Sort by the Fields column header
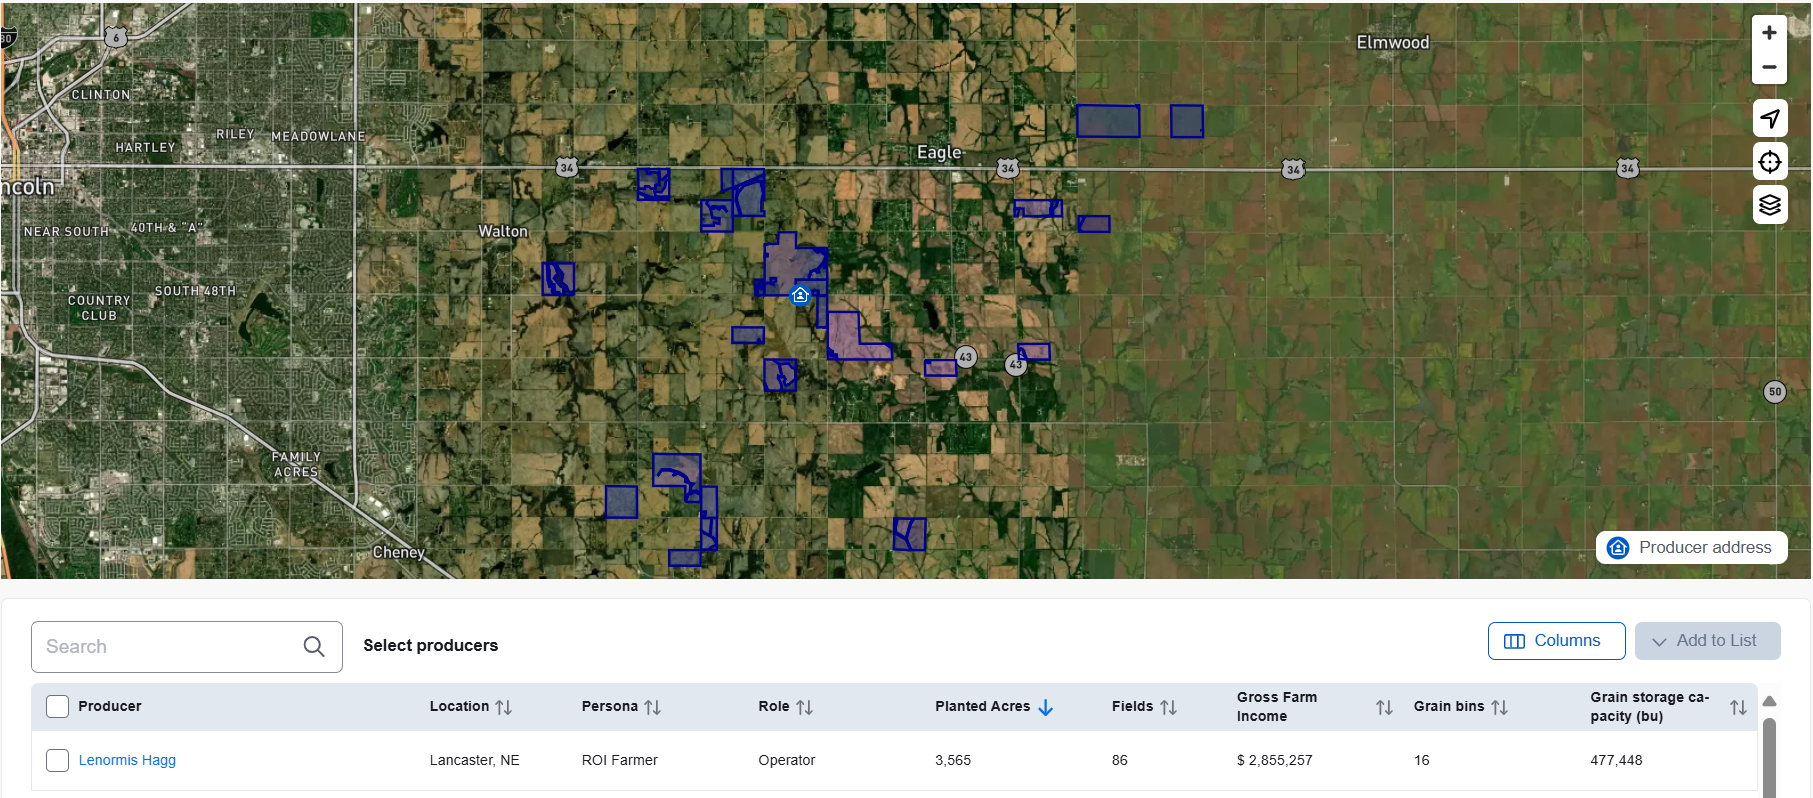This screenshot has height=798, width=1813. [1168, 707]
